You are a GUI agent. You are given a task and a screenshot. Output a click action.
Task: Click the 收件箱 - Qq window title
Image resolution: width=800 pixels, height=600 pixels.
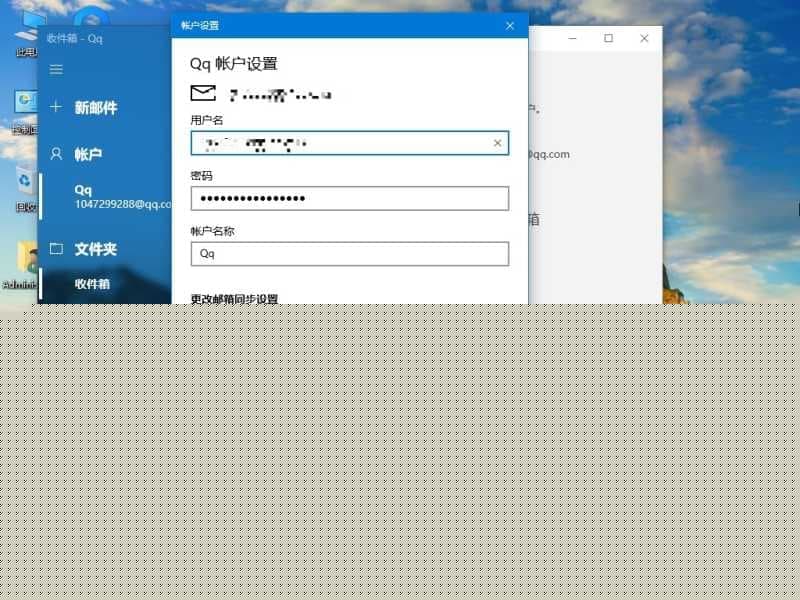[x=74, y=38]
